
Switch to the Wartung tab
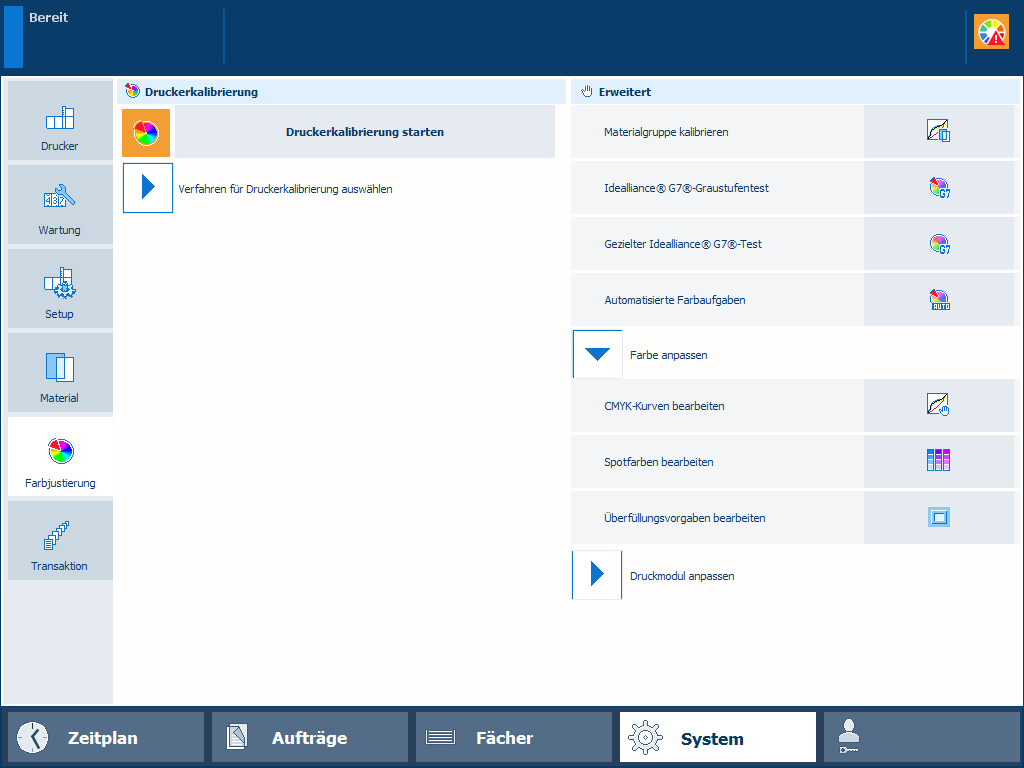pyautogui.click(x=60, y=205)
